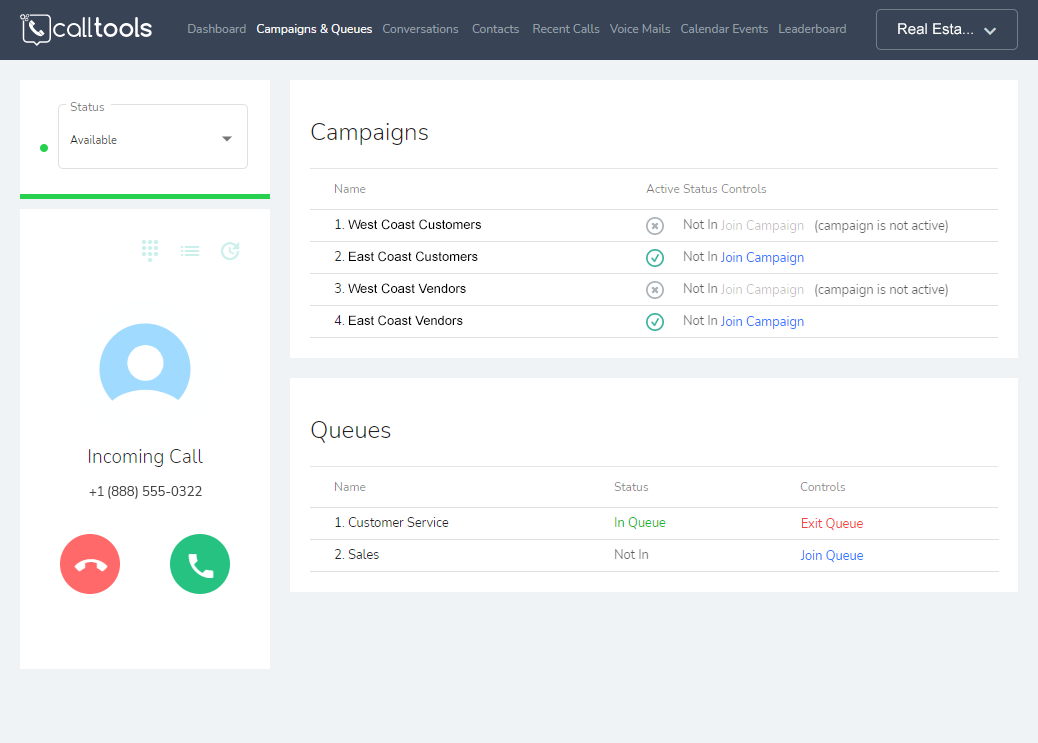The width and height of the screenshot is (1038, 743).
Task: Open the dialpad keypad
Action: tap(150, 251)
